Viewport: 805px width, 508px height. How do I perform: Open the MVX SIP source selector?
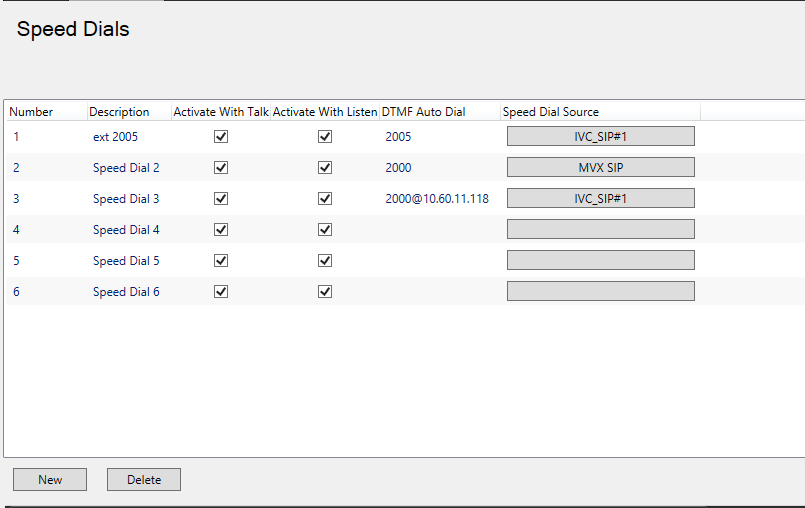600,168
